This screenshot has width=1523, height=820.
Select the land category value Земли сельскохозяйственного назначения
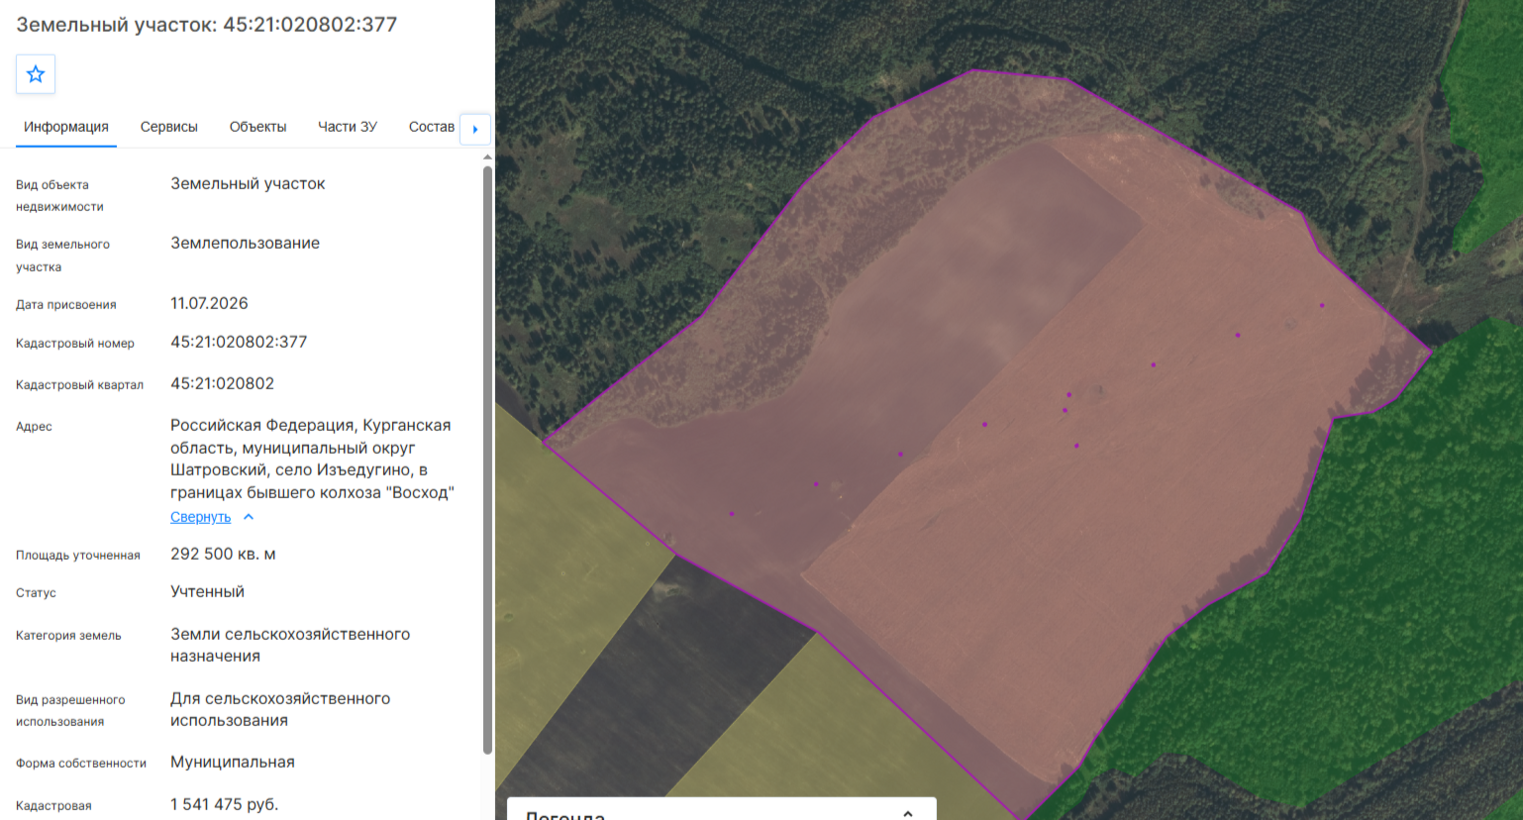pos(290,645)
